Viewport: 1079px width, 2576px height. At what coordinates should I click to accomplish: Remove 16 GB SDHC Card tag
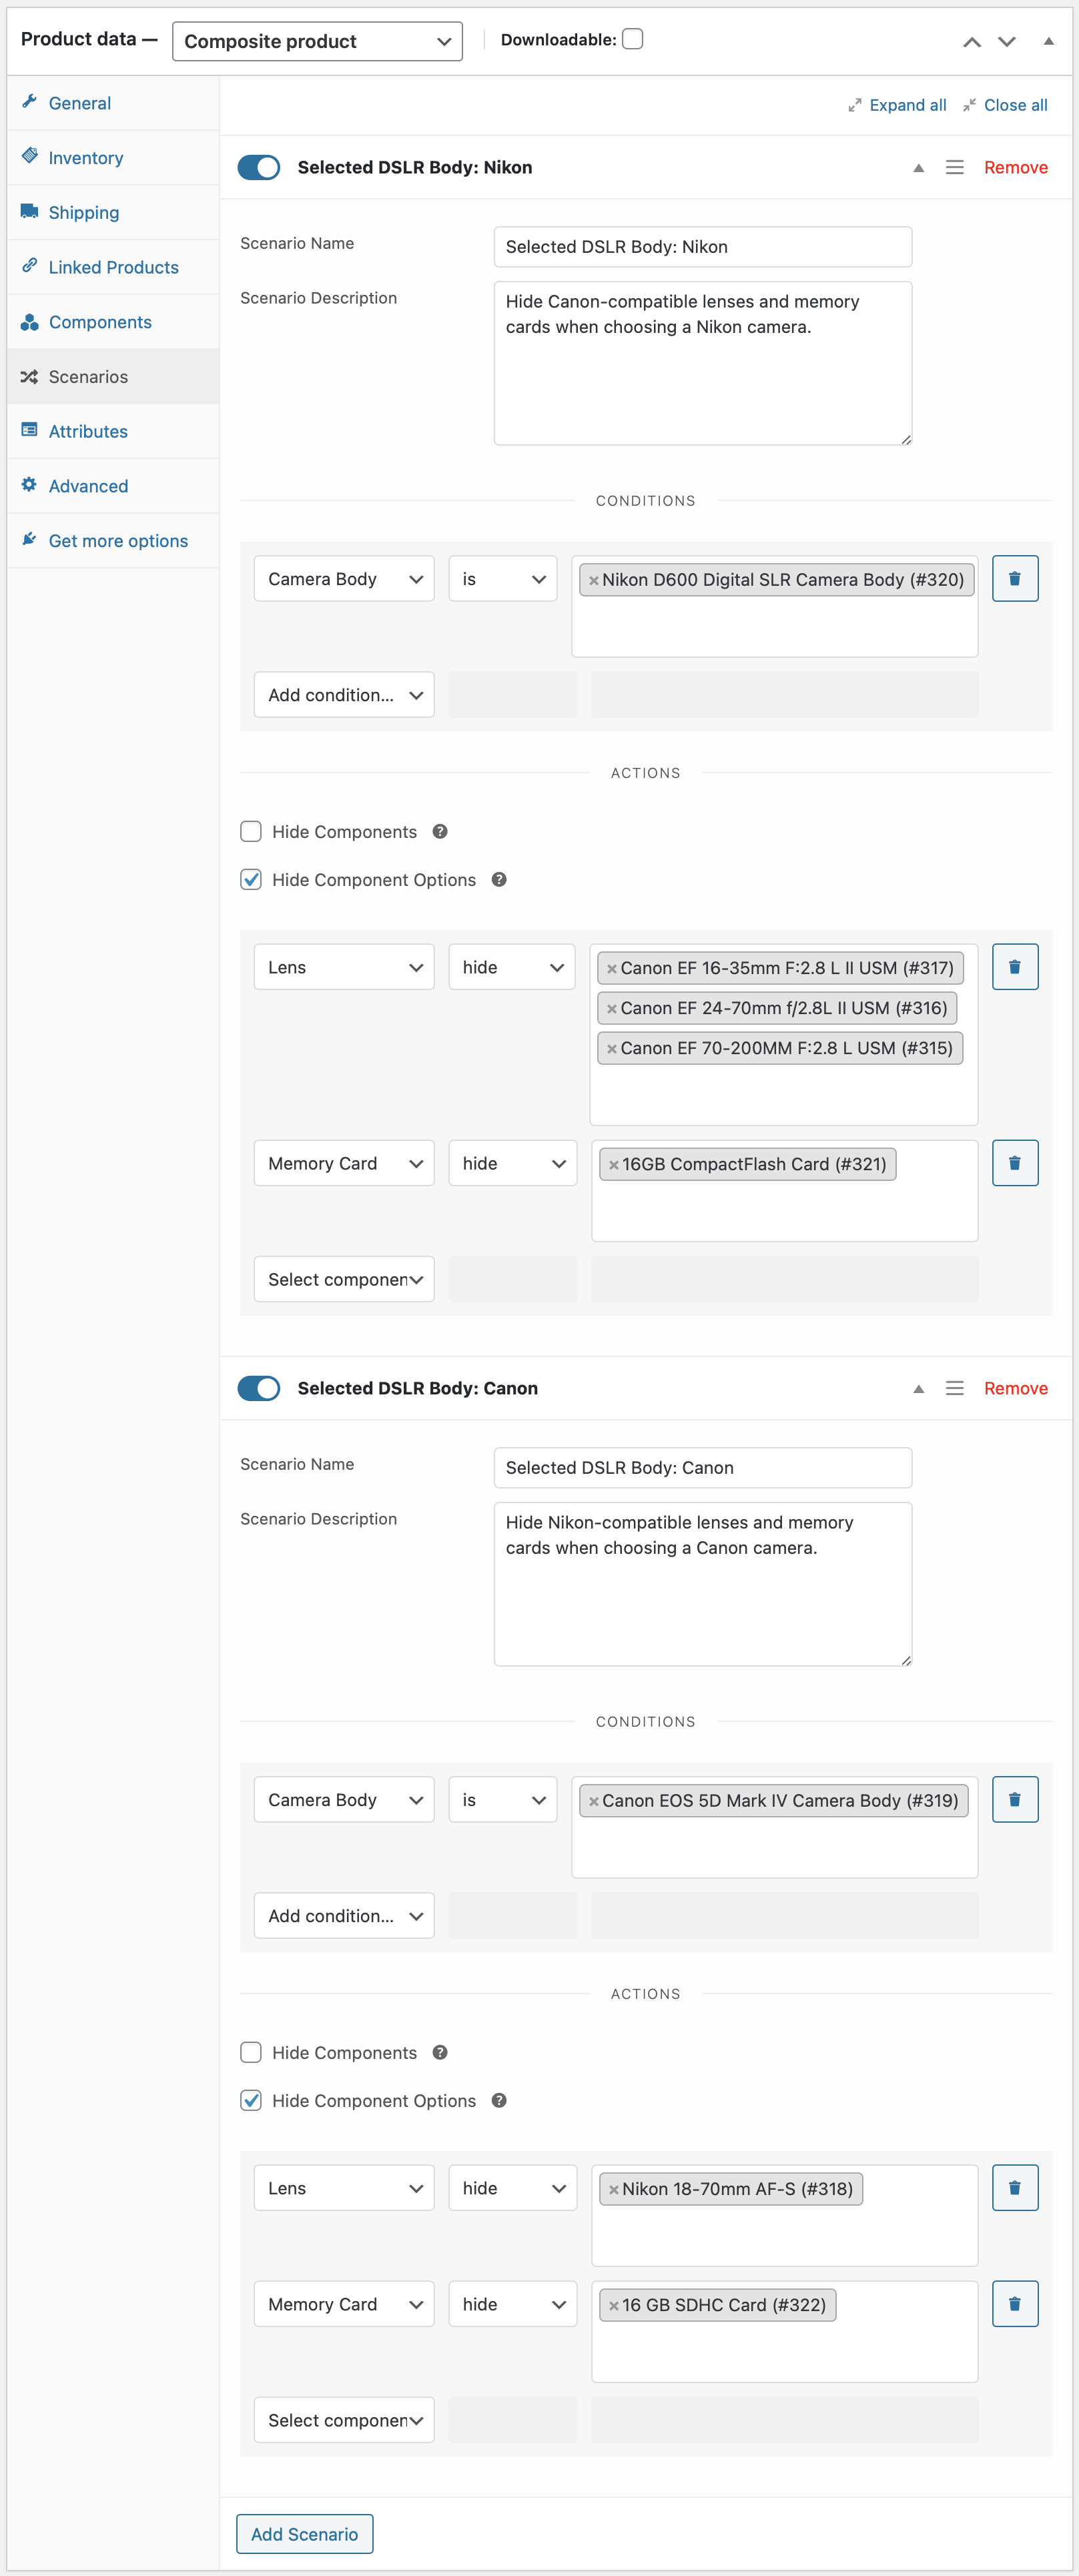(x=613, y=2305)
